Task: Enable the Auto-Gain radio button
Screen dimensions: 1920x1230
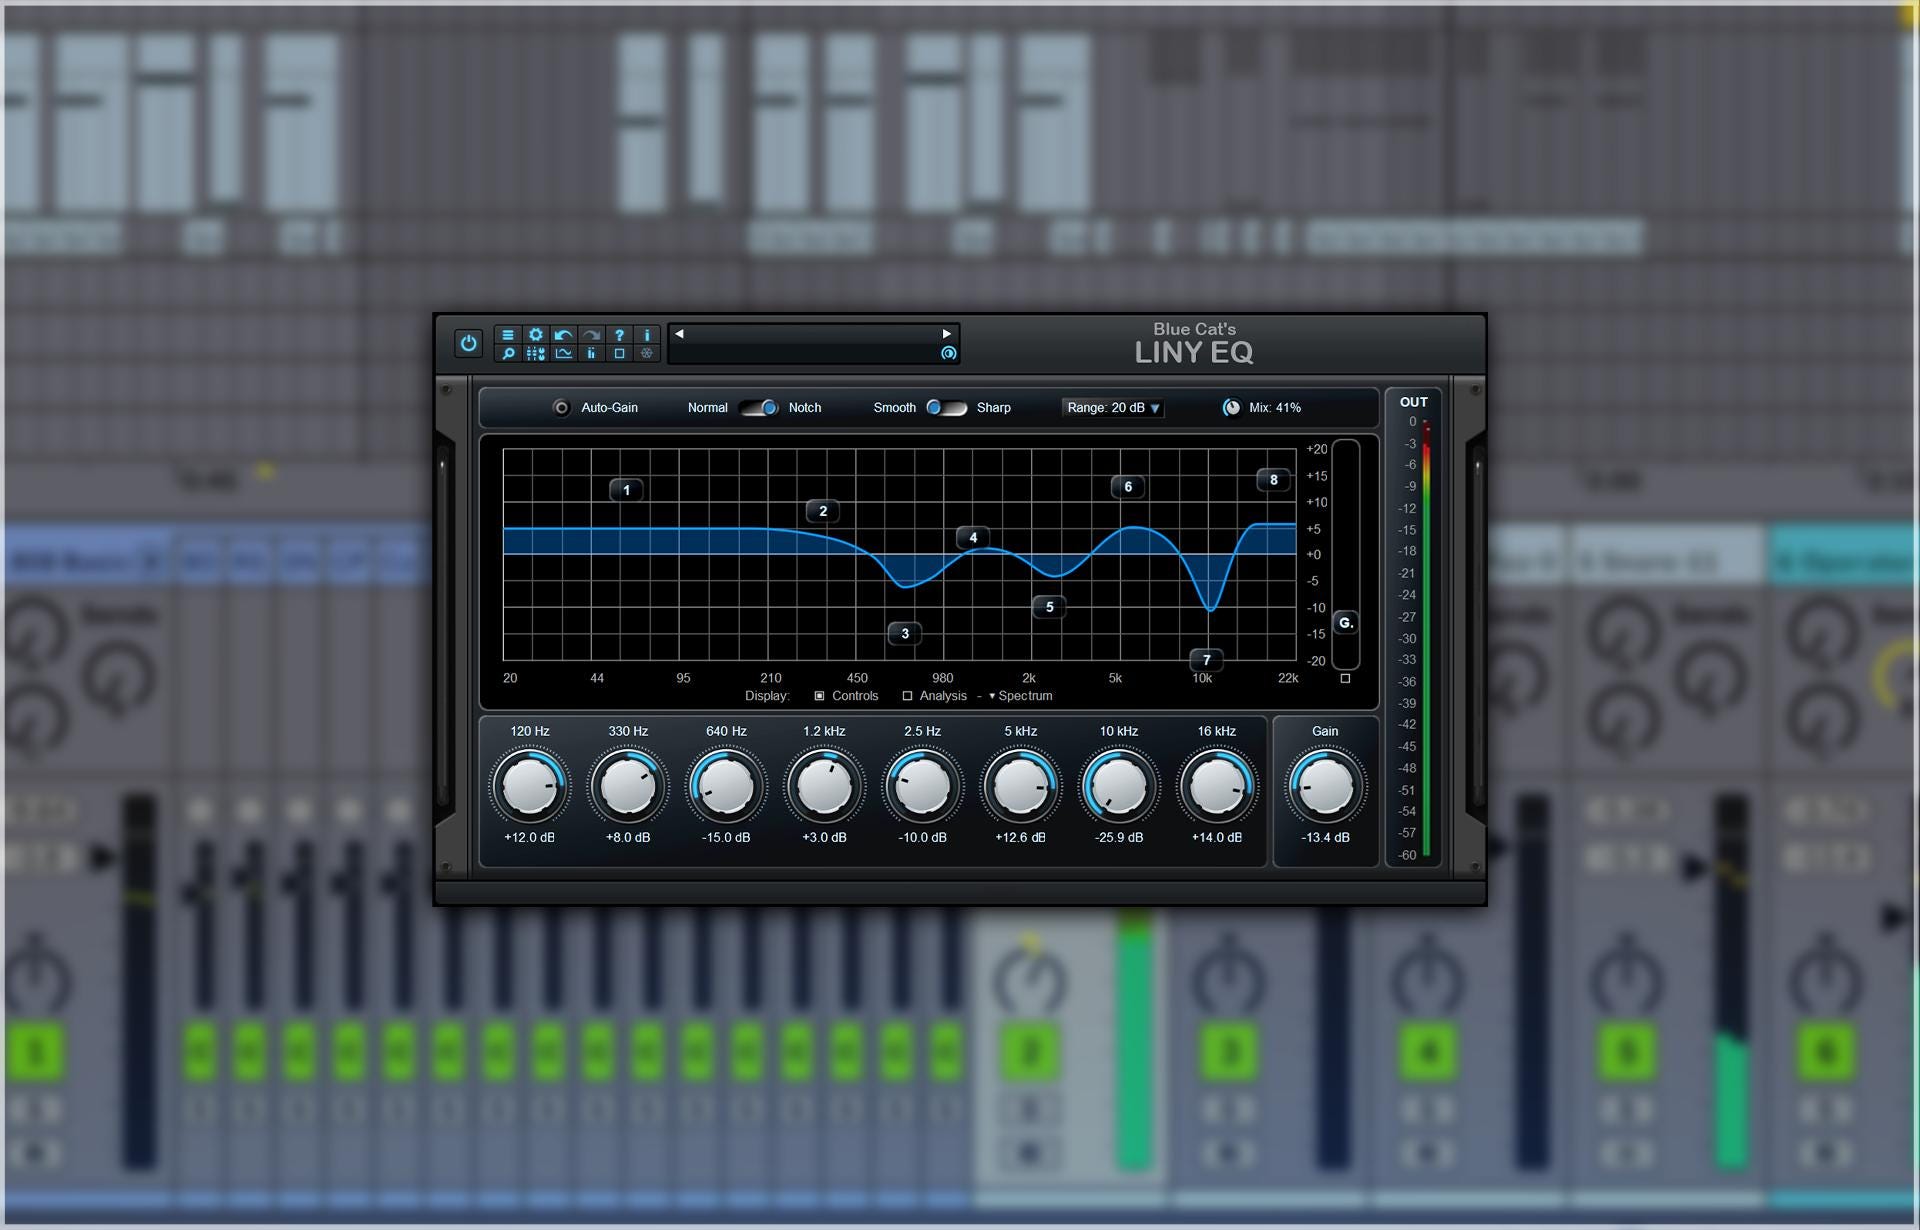Action: (562, 408)
